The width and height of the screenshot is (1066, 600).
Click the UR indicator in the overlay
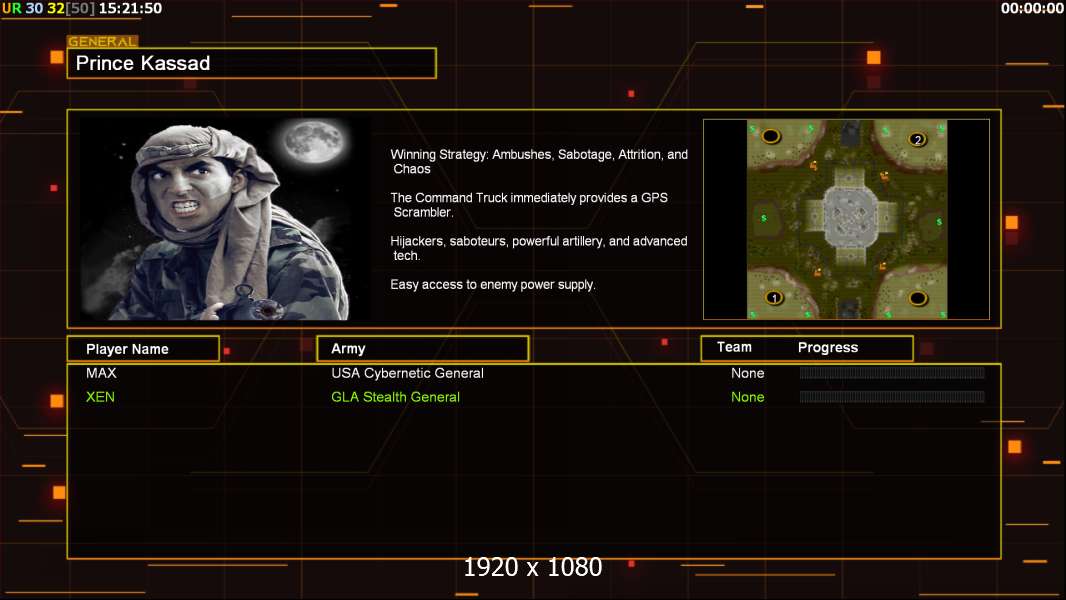click(x=12, y=9)
